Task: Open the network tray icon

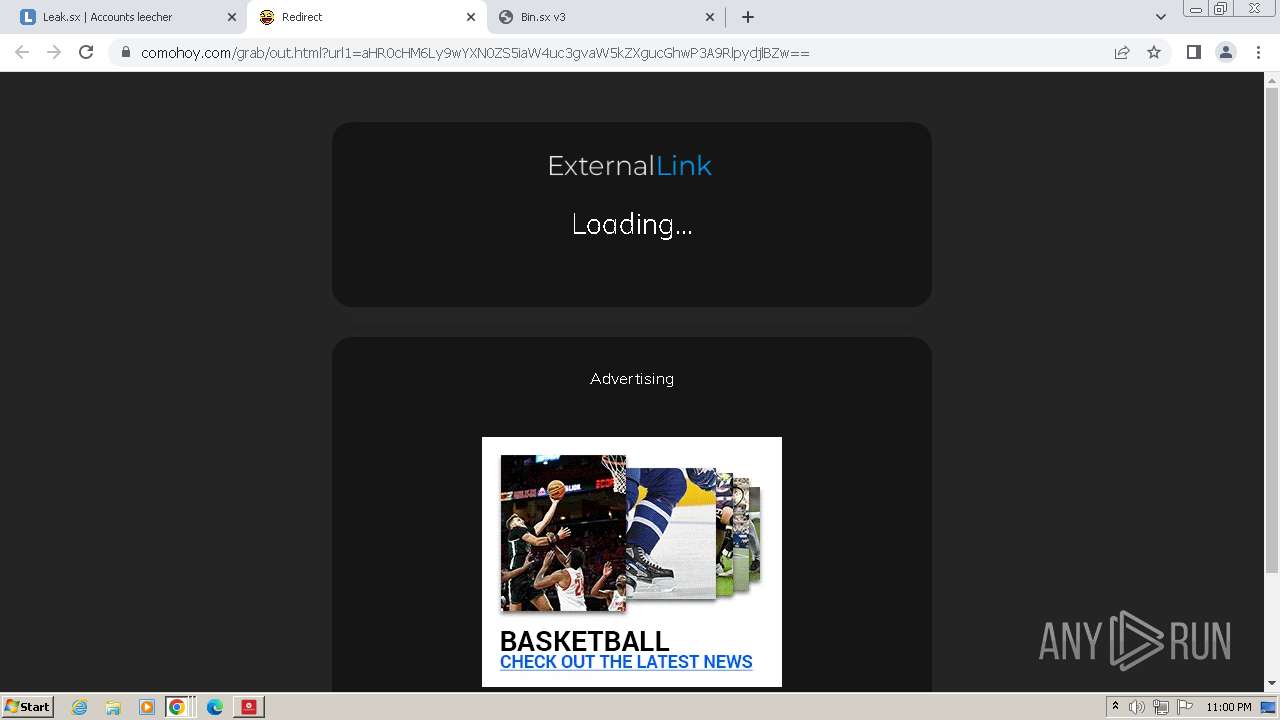Action: tap(1161, 707)
